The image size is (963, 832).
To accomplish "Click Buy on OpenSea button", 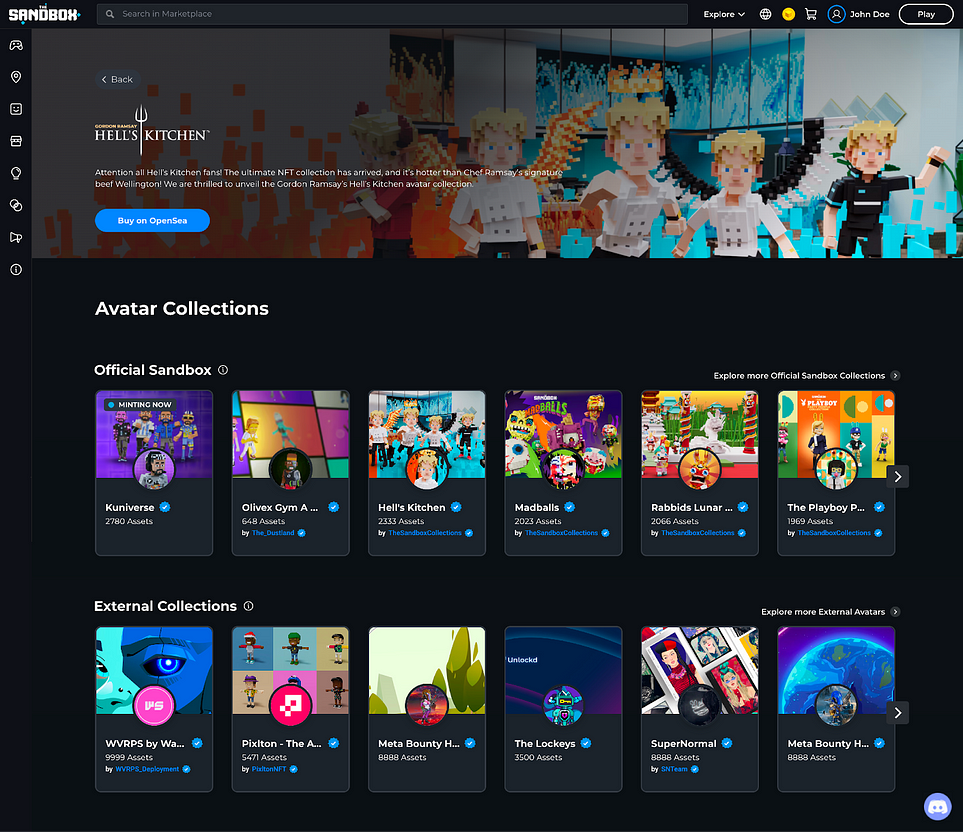I will [x=152, y=220].
